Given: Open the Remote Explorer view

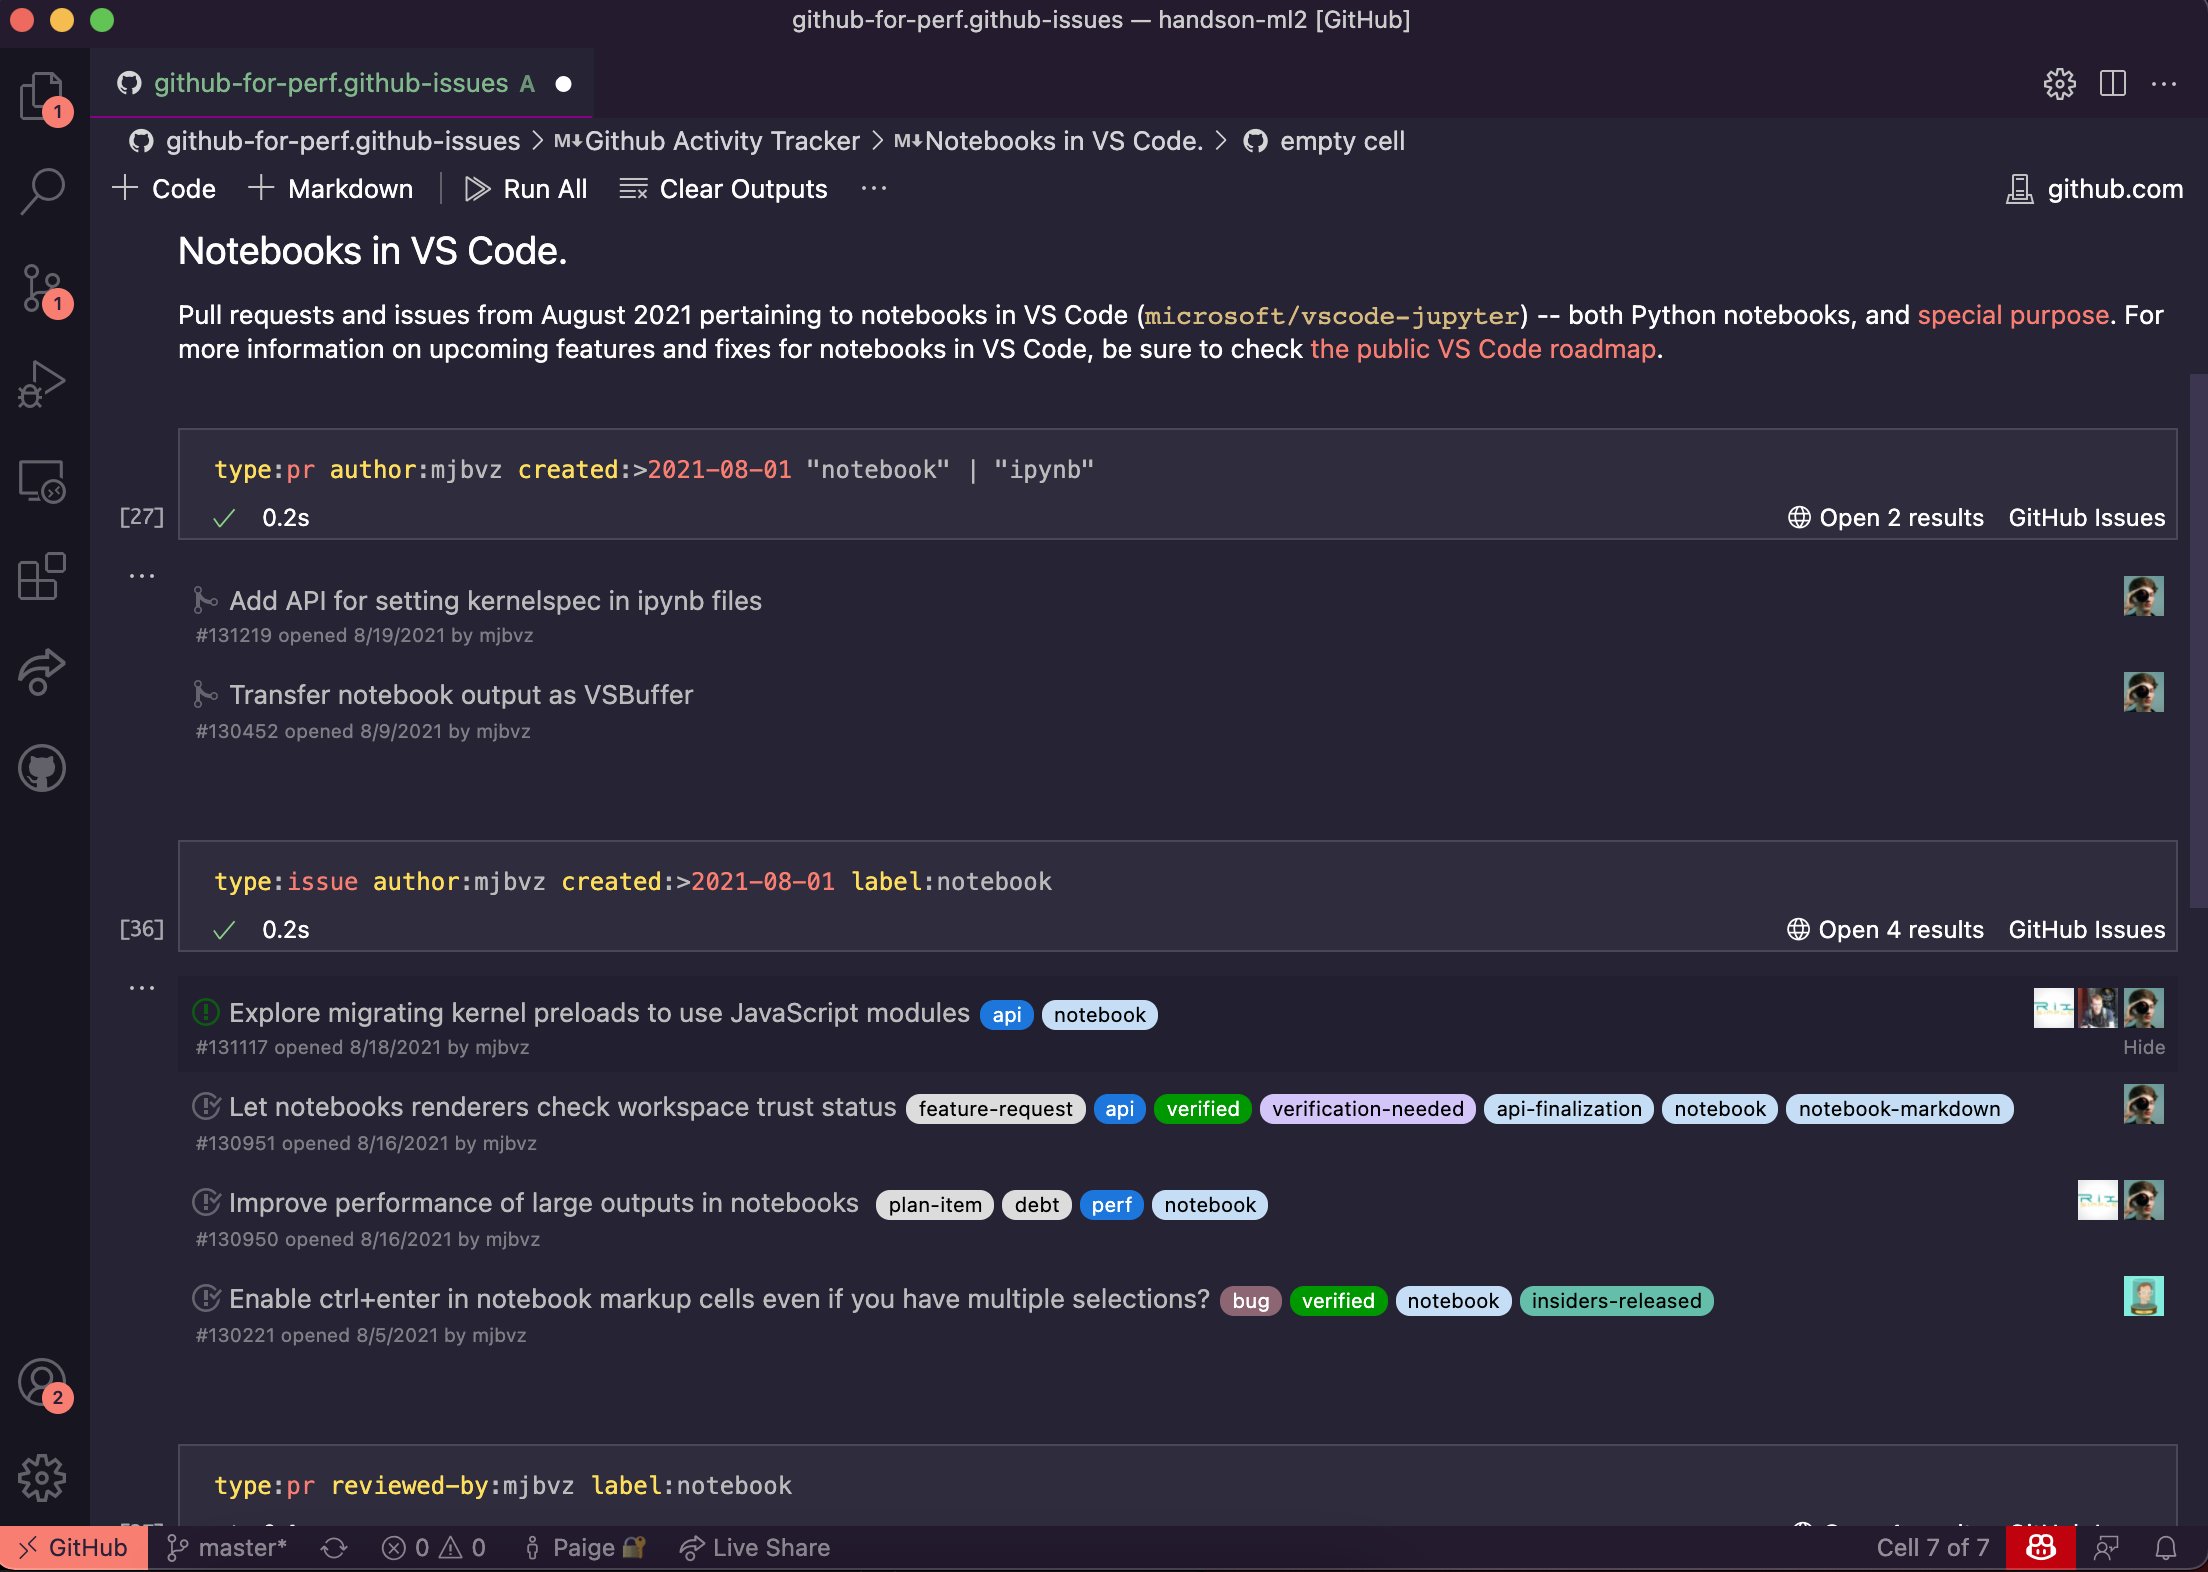Looking at the screenshot, I should coord(42,481).
